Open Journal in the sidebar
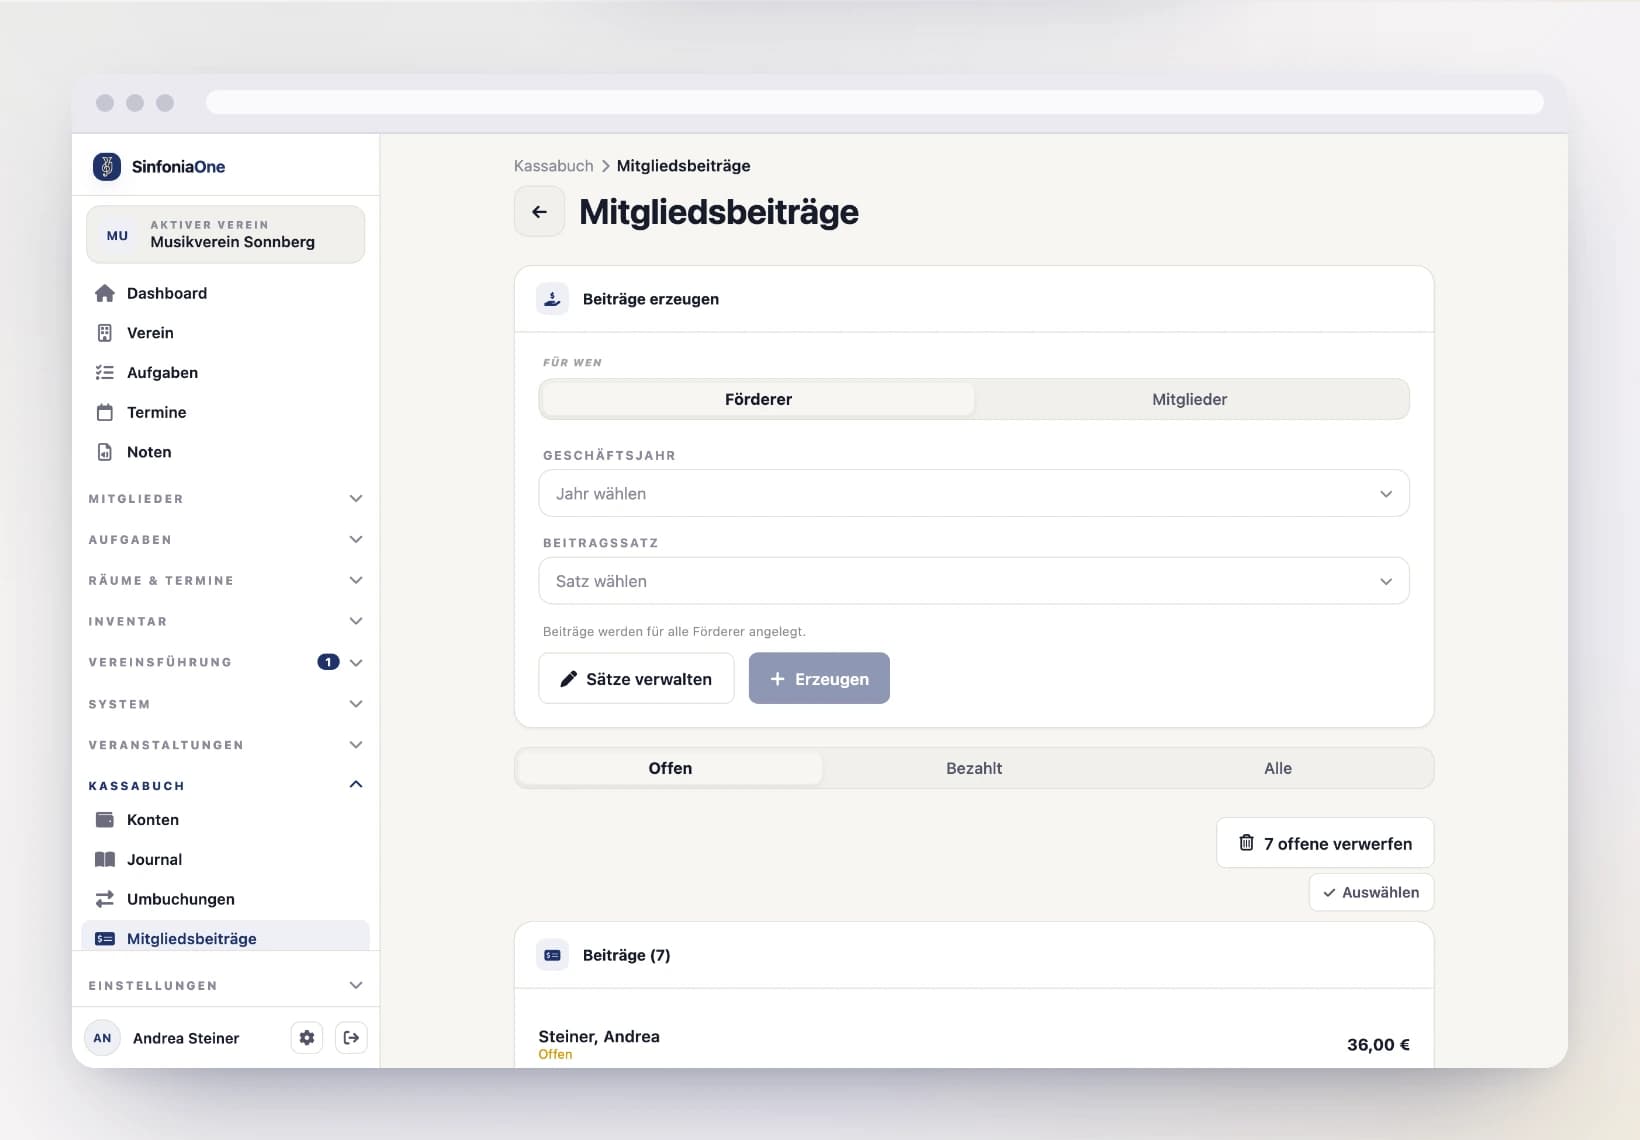Viewport: 1640px width, 1140px height. [x=225, y=859]
